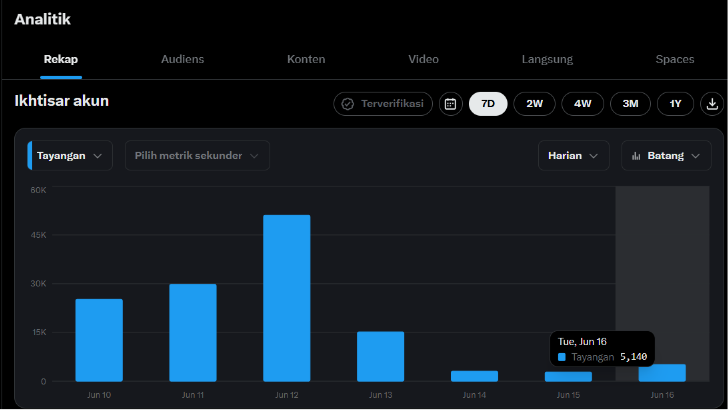Screen dimensions: 728x410
Task: Click the Jun 13 bar
Action: (380, 357)
